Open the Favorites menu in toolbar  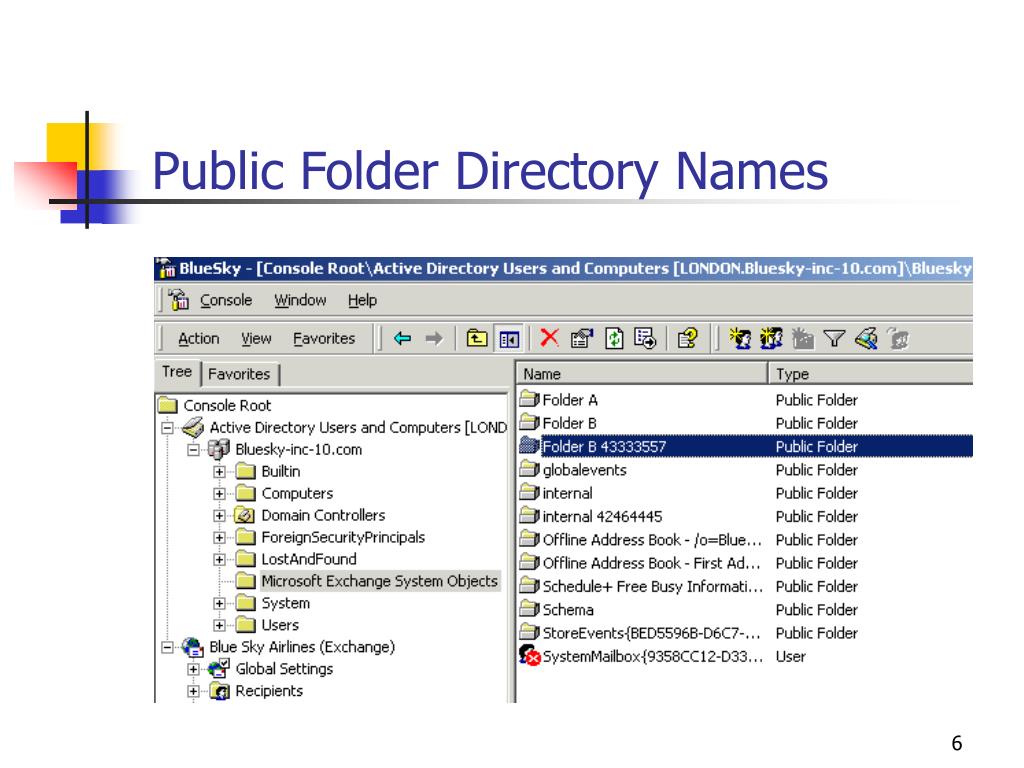324,338
